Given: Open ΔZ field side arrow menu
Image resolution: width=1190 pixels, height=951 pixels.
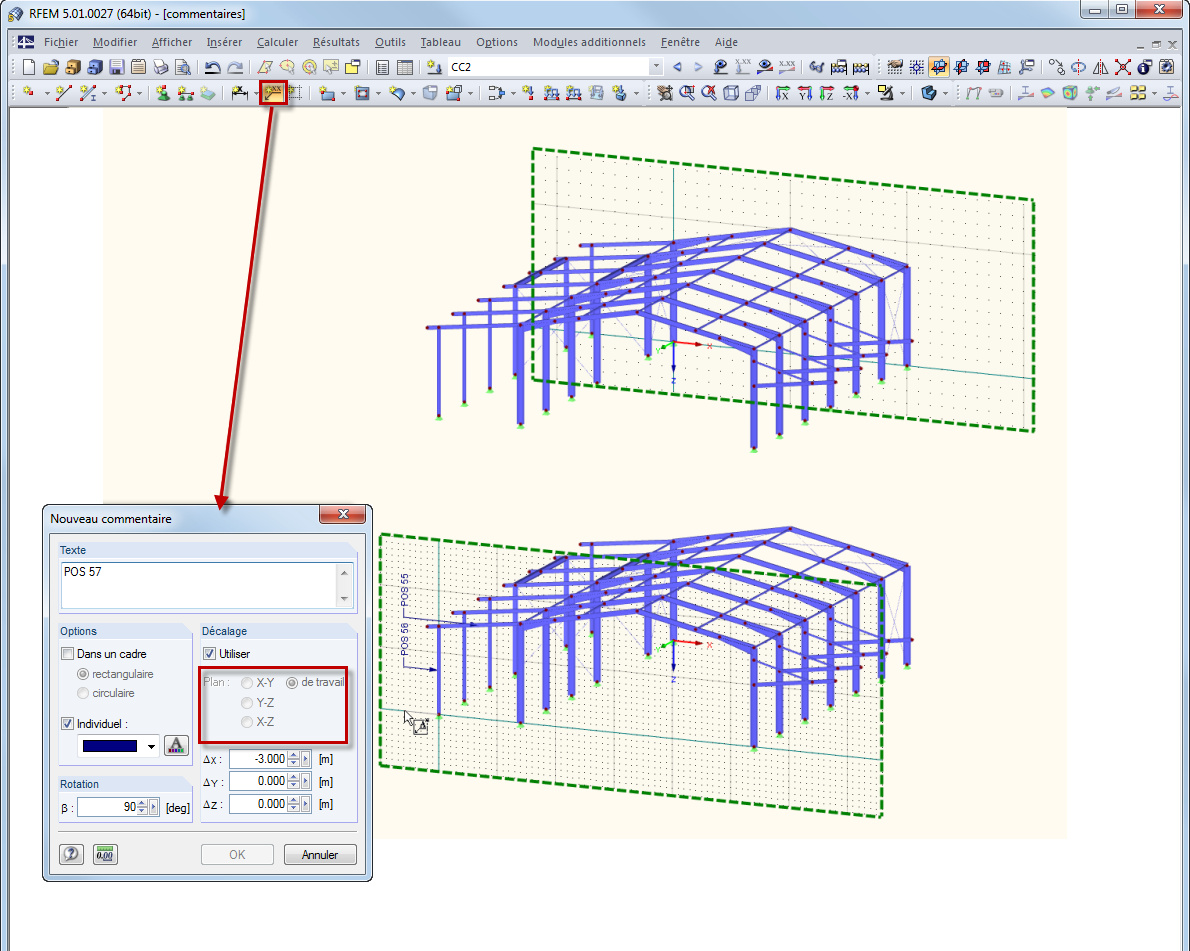Looking at the screenshot, I should [x=306, y=805].
